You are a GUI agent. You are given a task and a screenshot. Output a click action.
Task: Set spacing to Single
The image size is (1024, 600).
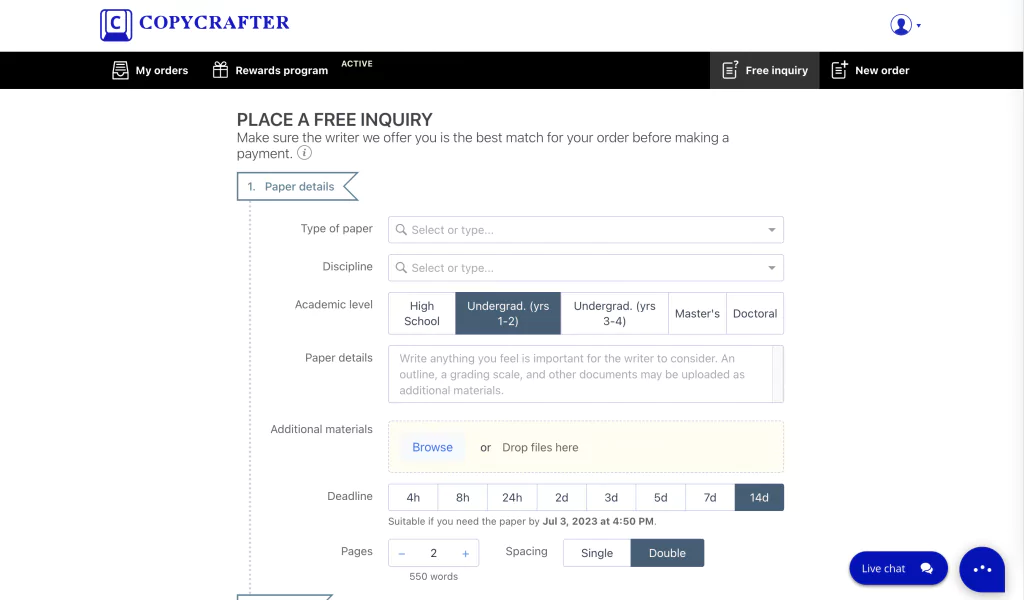(x=597, y=553)
